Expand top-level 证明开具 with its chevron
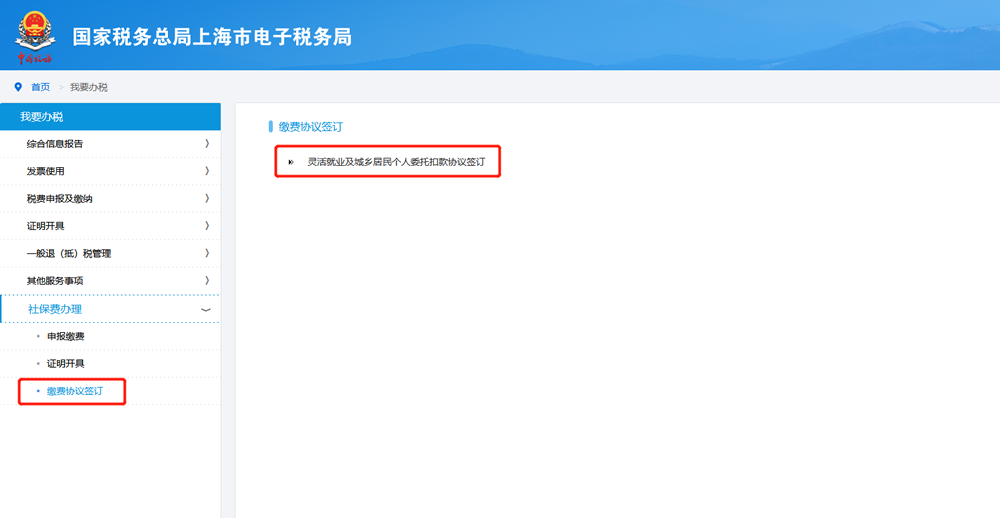 click(x=206, y=226)
